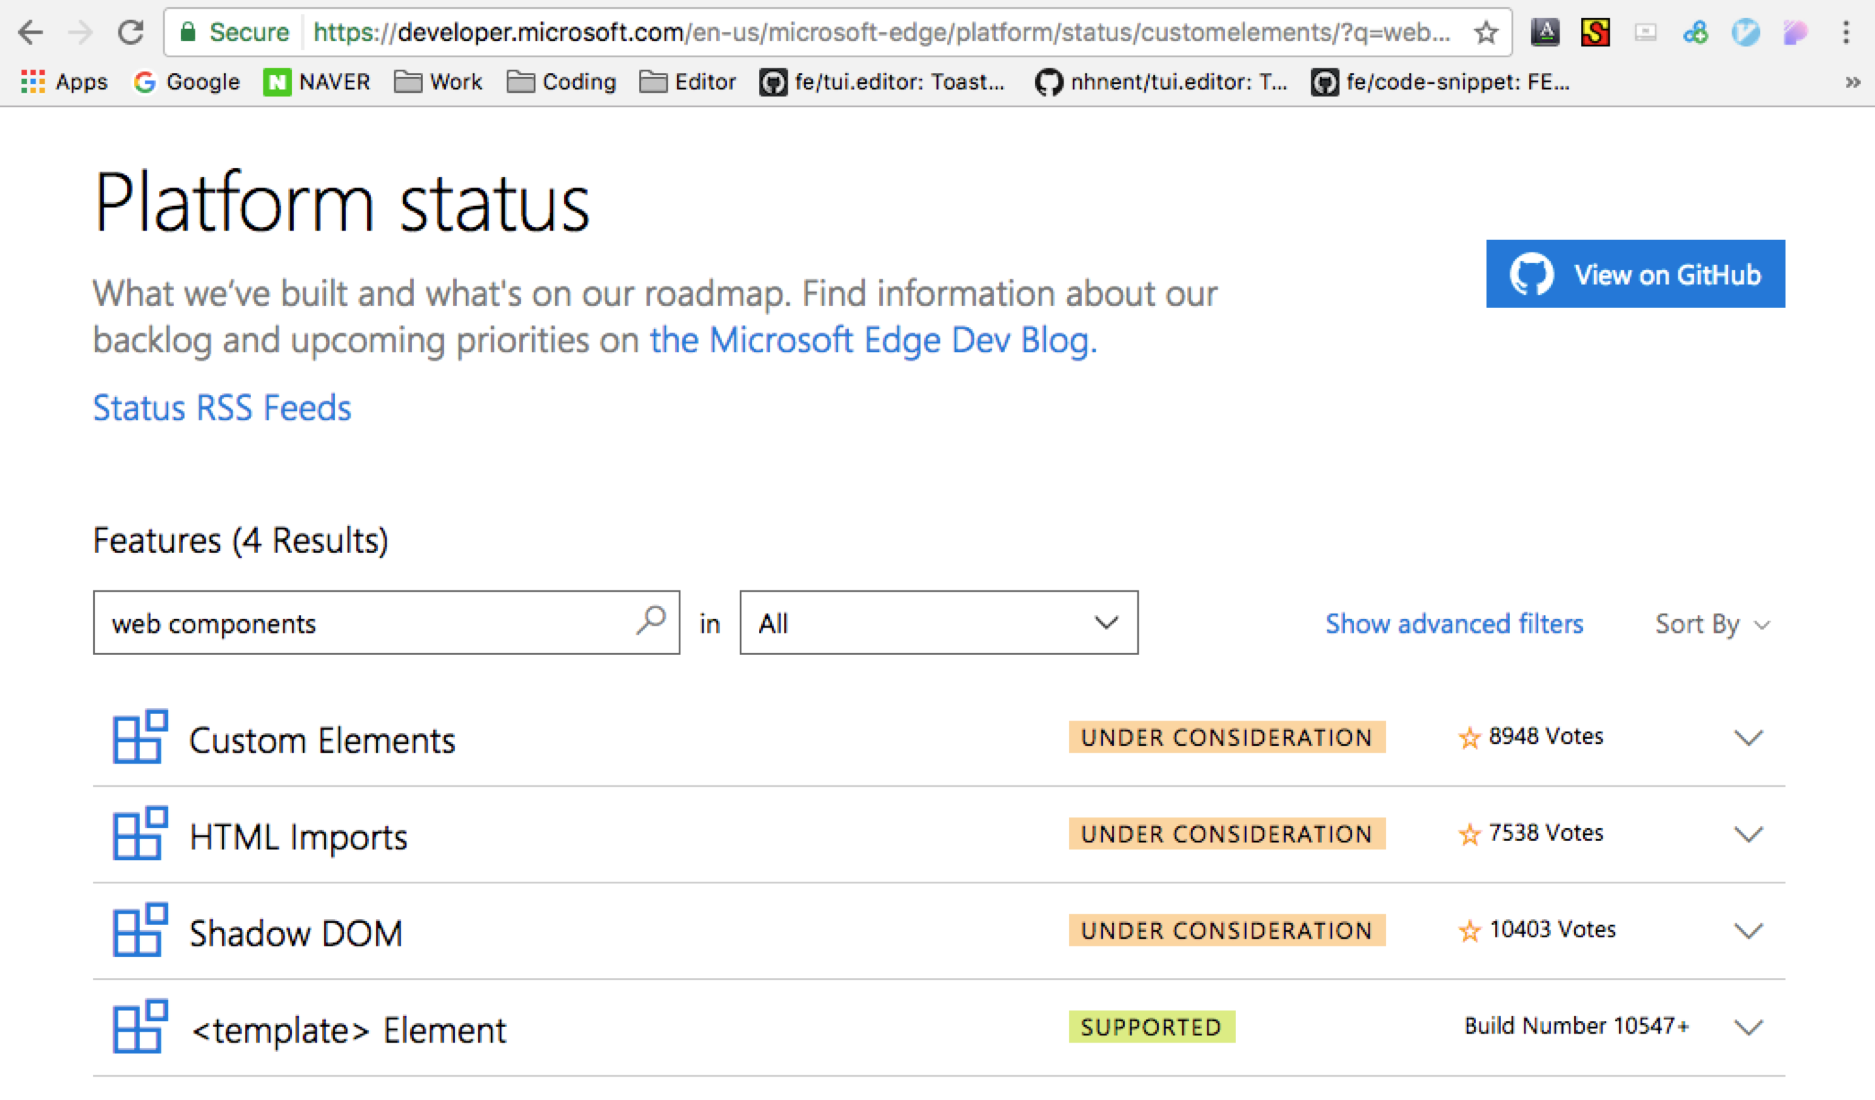The height and width of the screenshot is (1100, 1875).
Task: Vote for Shadow DOM using the star
Action: (x=1469, y=931)
